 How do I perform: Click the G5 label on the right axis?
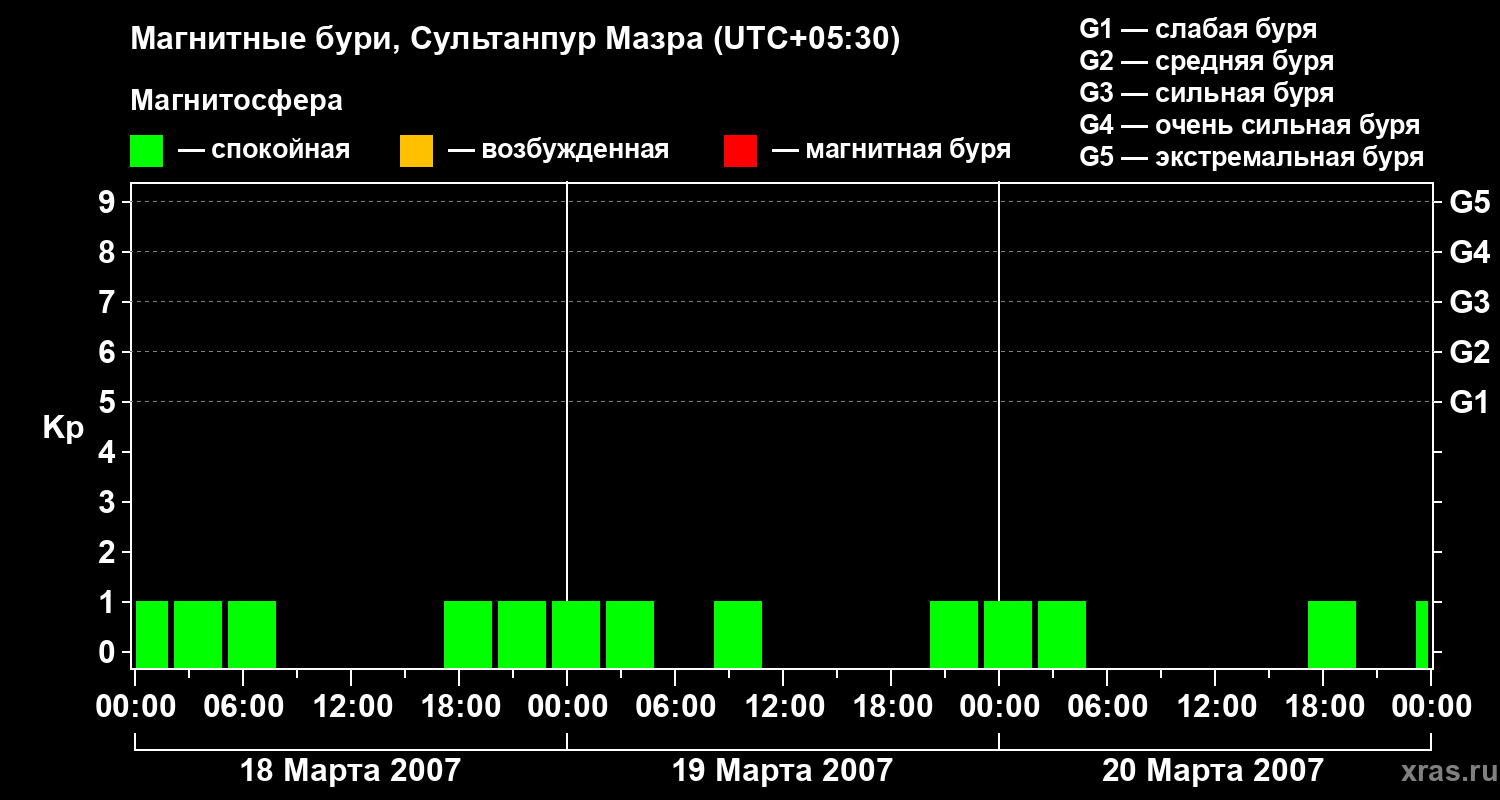click(x=1470, y=202)
